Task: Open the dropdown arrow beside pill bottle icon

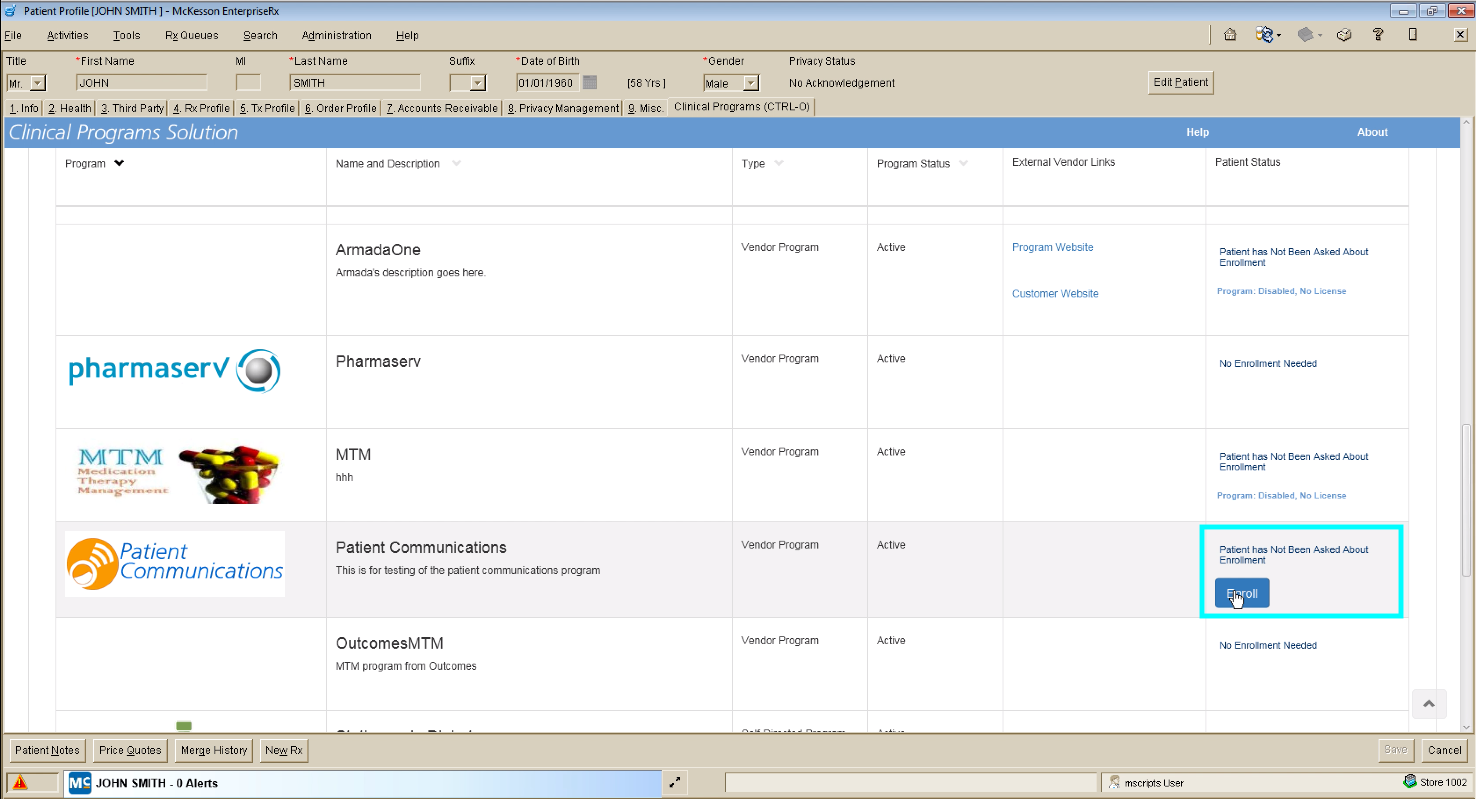Action: pyautogui.click(x=1279, y=36)
